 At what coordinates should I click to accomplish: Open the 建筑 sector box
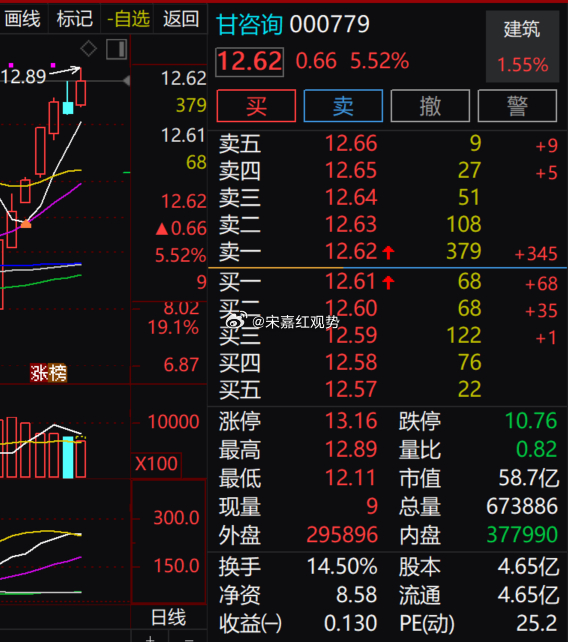(522, 46)
